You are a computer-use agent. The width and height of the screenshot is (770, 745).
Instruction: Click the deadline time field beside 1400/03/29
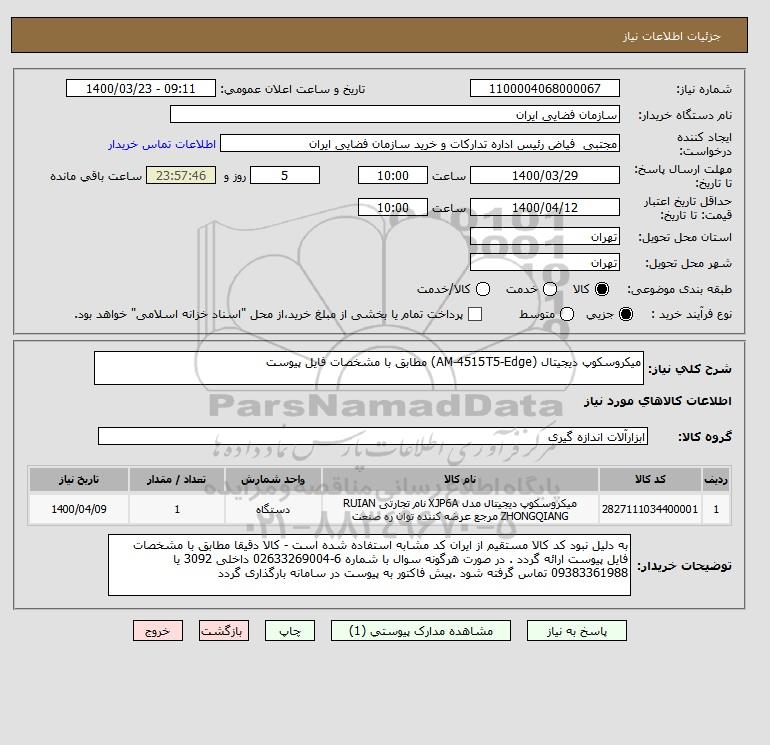tap(393, 175)
